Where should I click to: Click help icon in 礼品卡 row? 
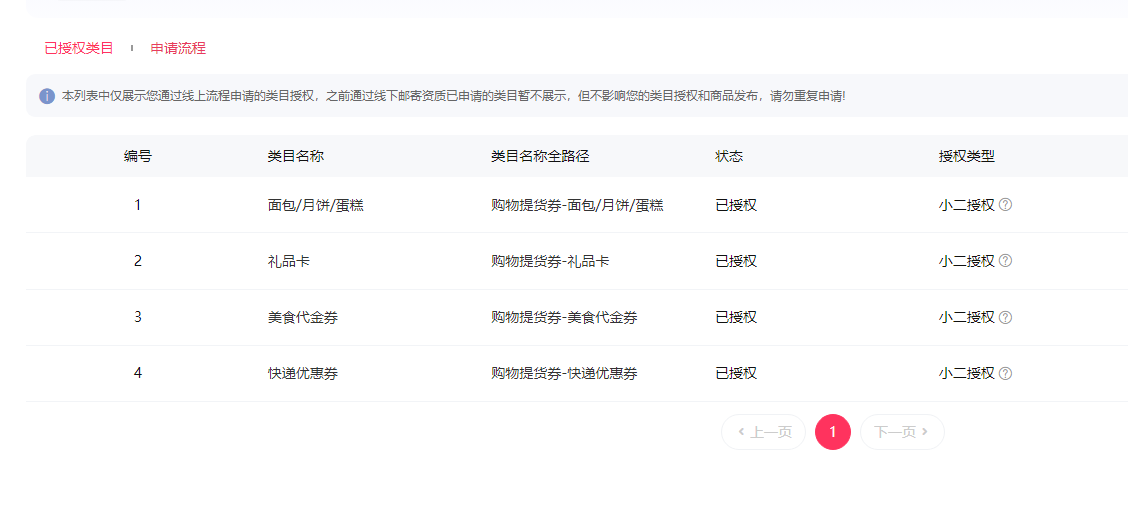coord(1006,261)
